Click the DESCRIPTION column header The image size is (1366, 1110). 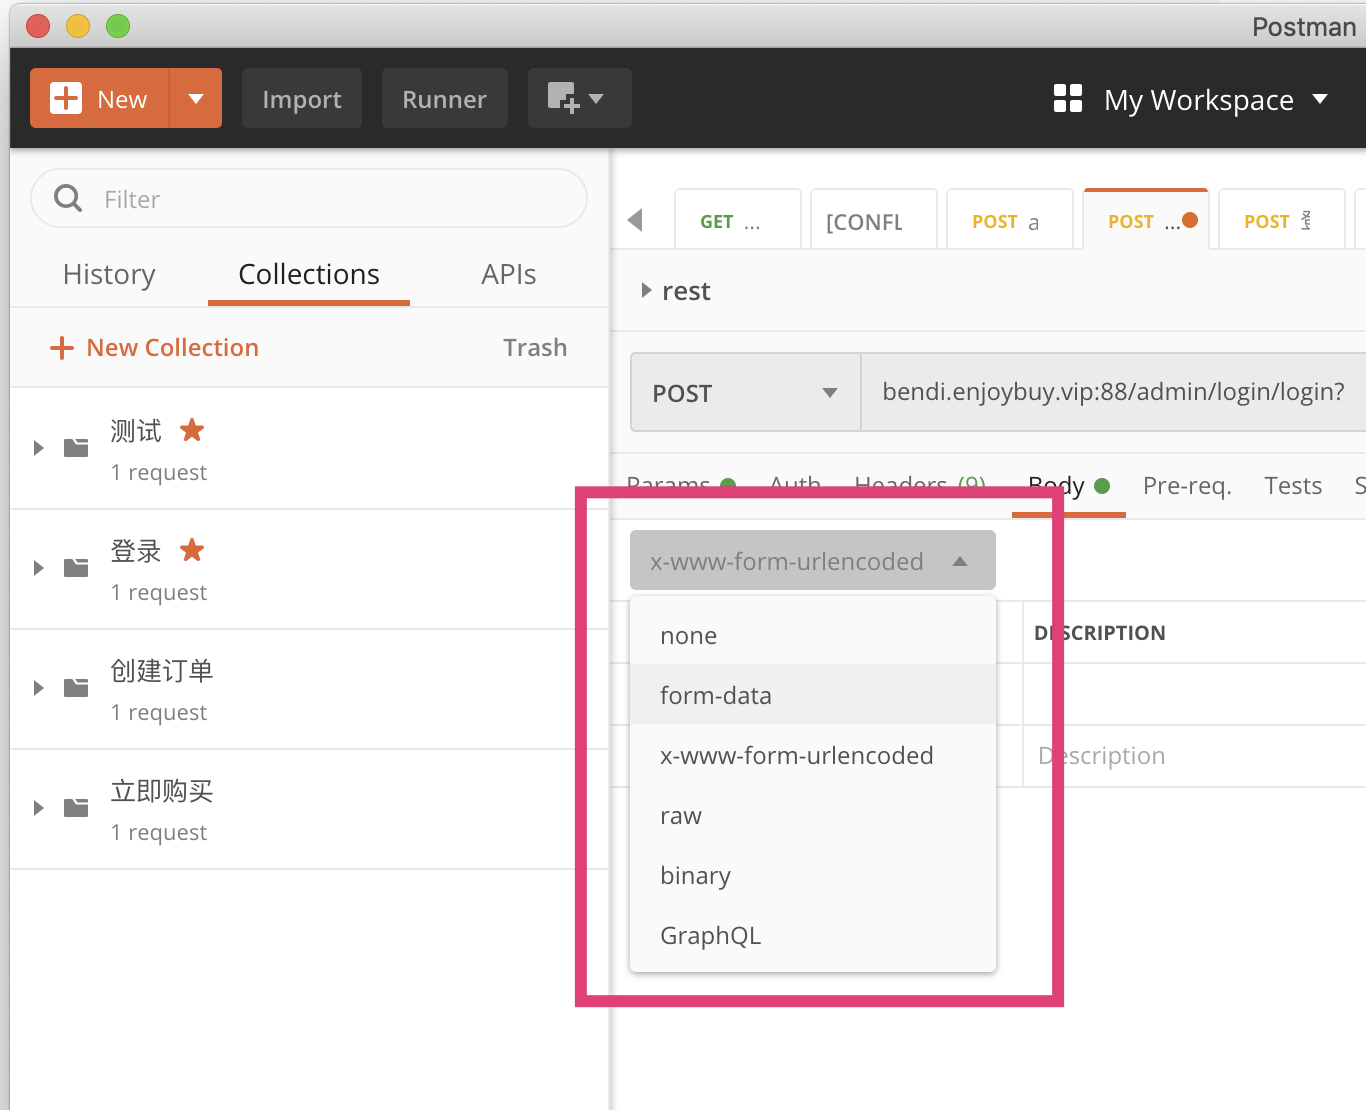pos(1100,633)
